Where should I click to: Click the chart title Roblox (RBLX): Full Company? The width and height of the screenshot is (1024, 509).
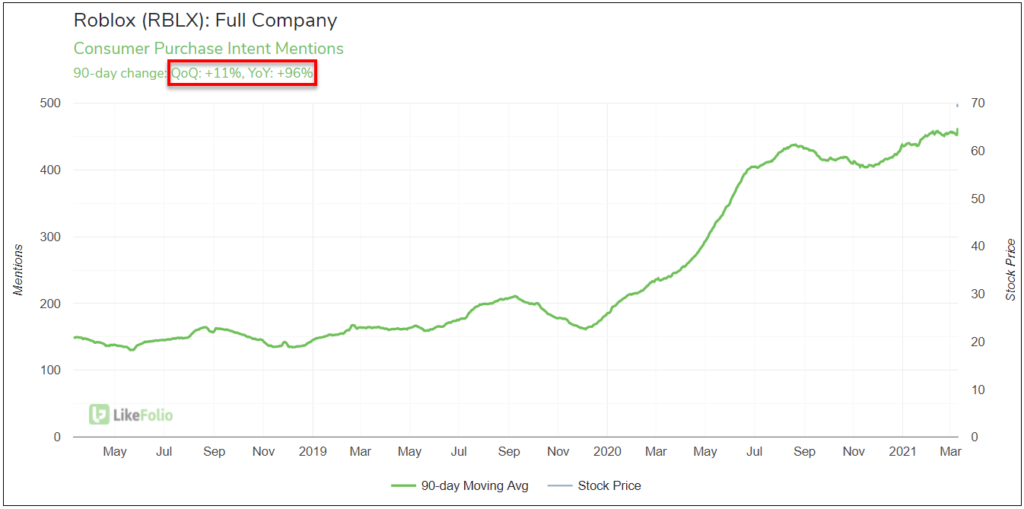[x=205, y=21]
